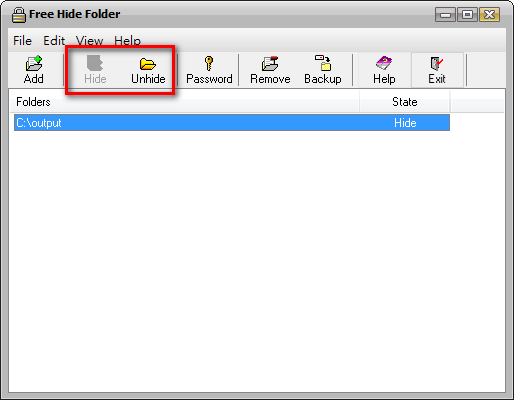The height and width of the screenshot is (400, 514).
Task: Click the Exit door icon
Action: [x=437, y=63]
